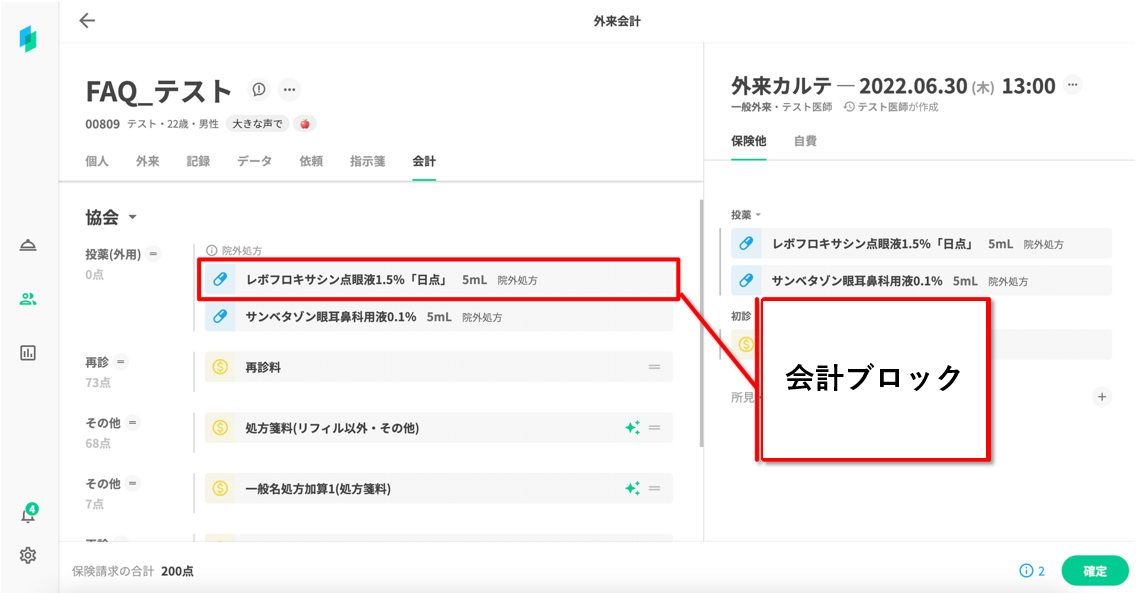Click pill icon of right レボフロキサシン row
Screen dimensions: 1136x593
746,244
